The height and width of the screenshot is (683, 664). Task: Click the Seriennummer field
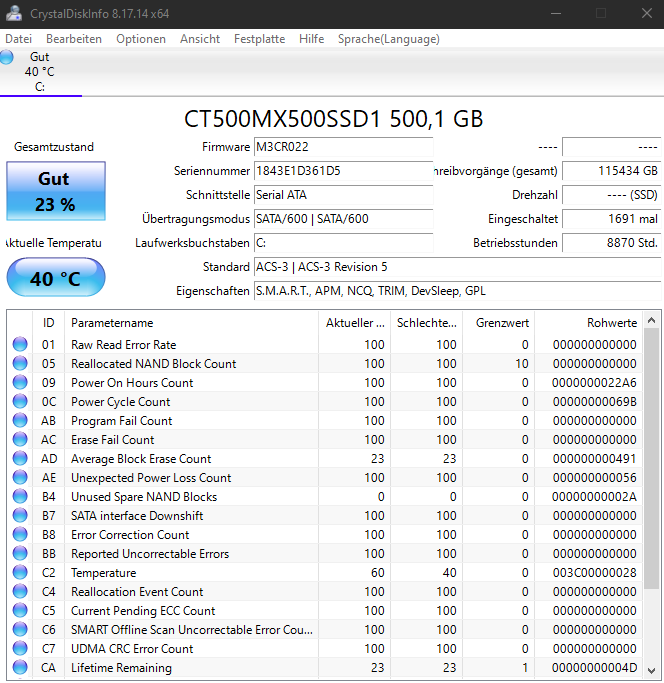343,171
